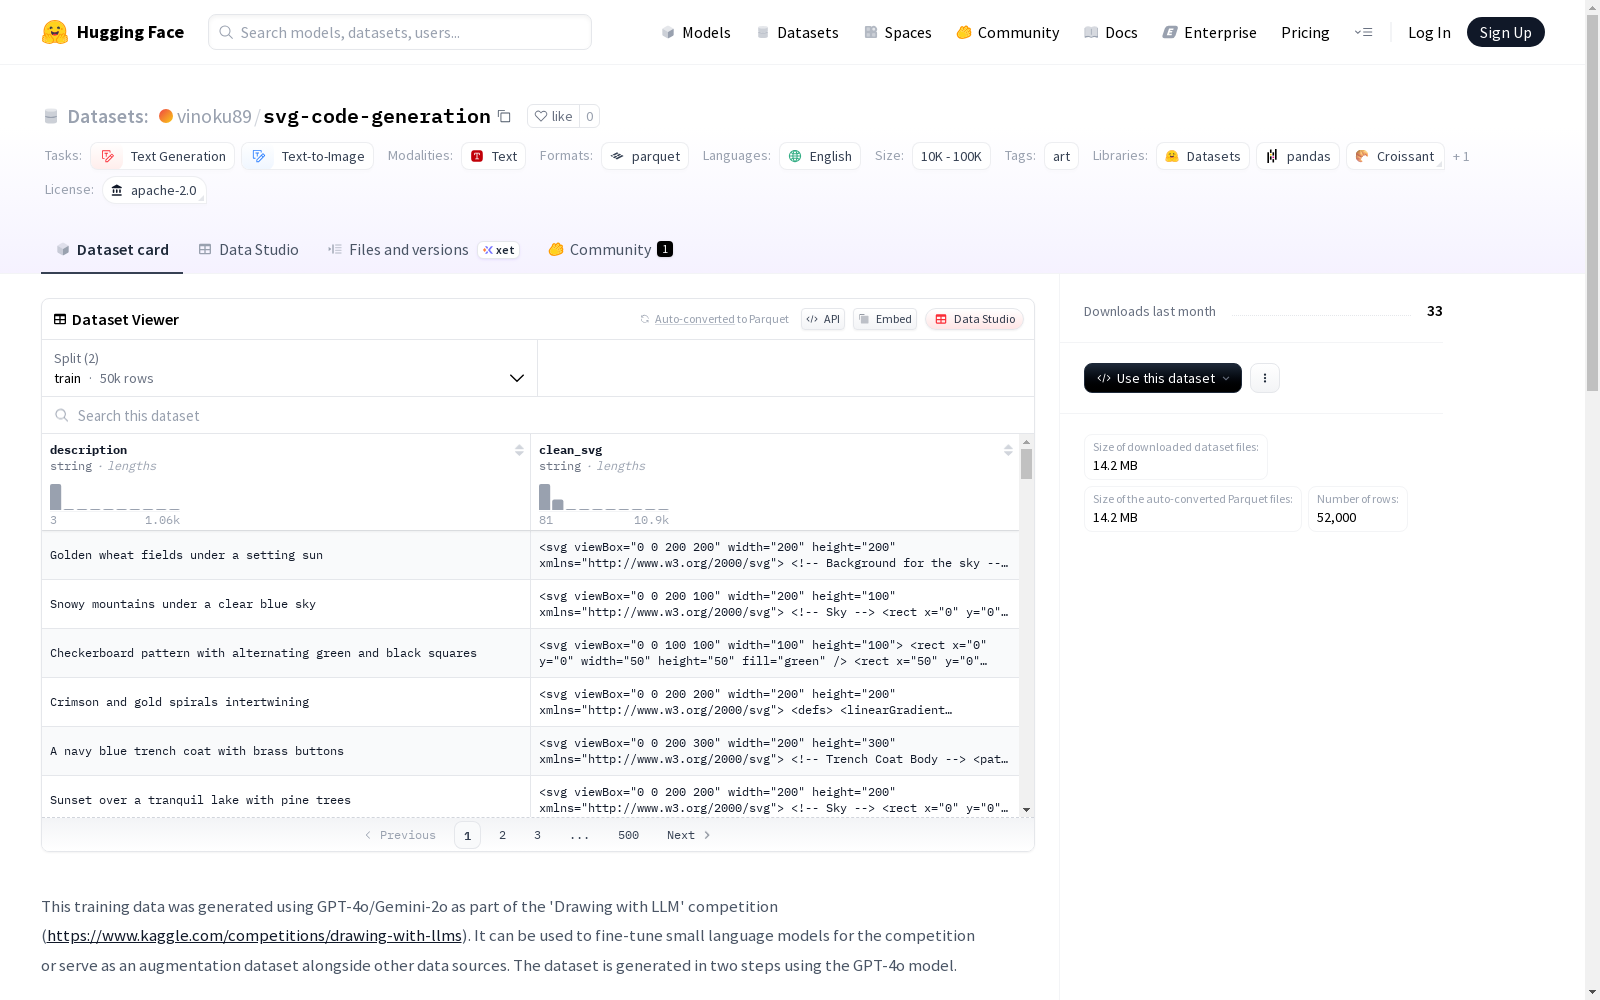Click the heart like button
This screenshot has width=1600, height=1000.
click(553, 116)
